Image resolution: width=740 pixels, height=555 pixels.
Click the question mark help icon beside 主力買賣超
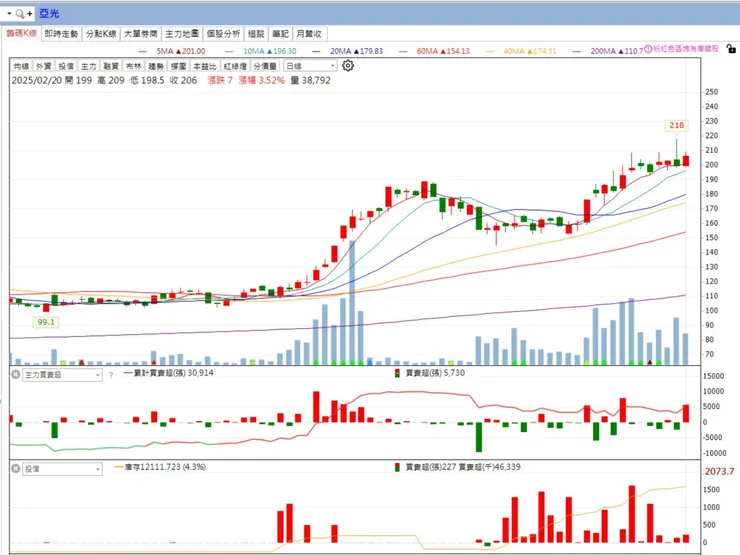pyautogui.click(x=111, y=375)
